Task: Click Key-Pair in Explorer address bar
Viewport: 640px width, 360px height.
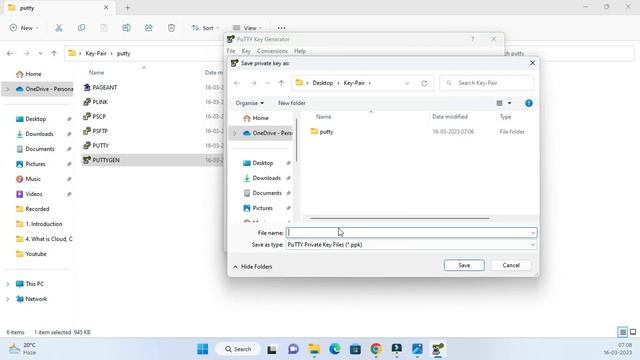Action: point(96,53)
